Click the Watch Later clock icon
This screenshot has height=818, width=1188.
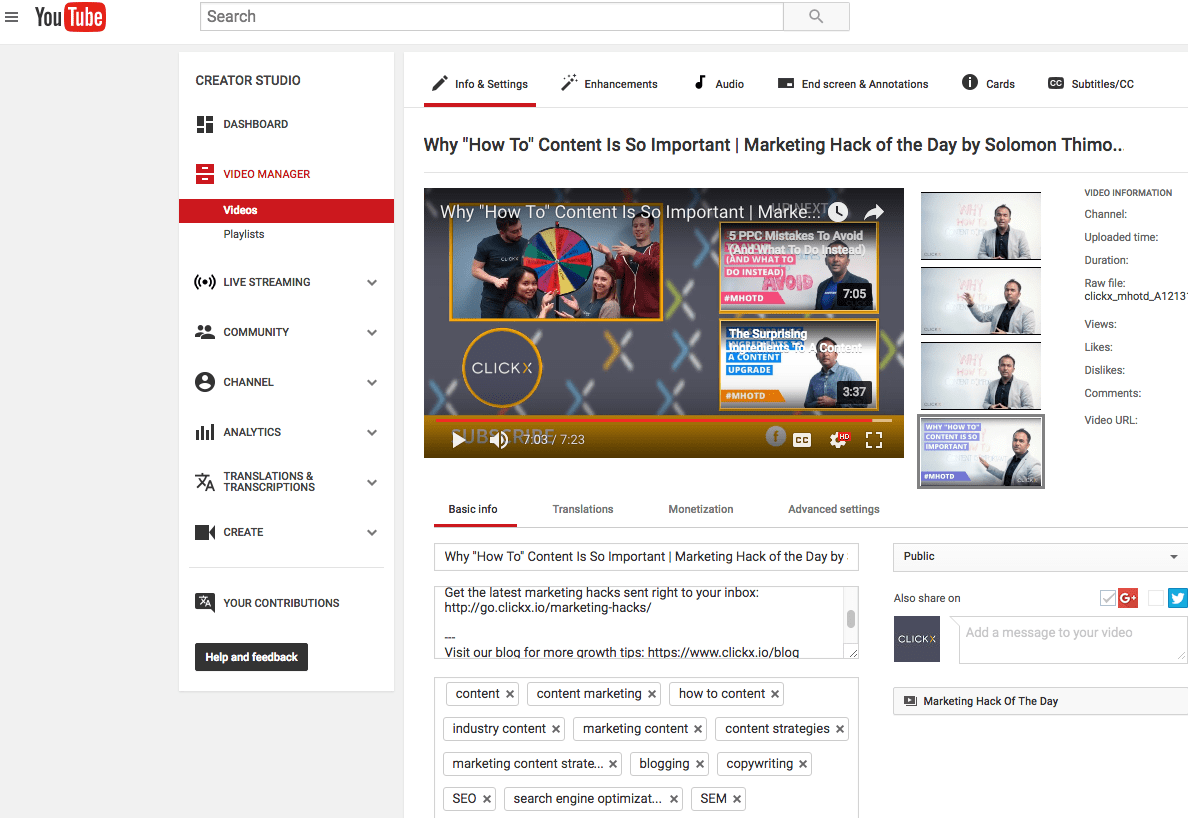click(837, 212)
